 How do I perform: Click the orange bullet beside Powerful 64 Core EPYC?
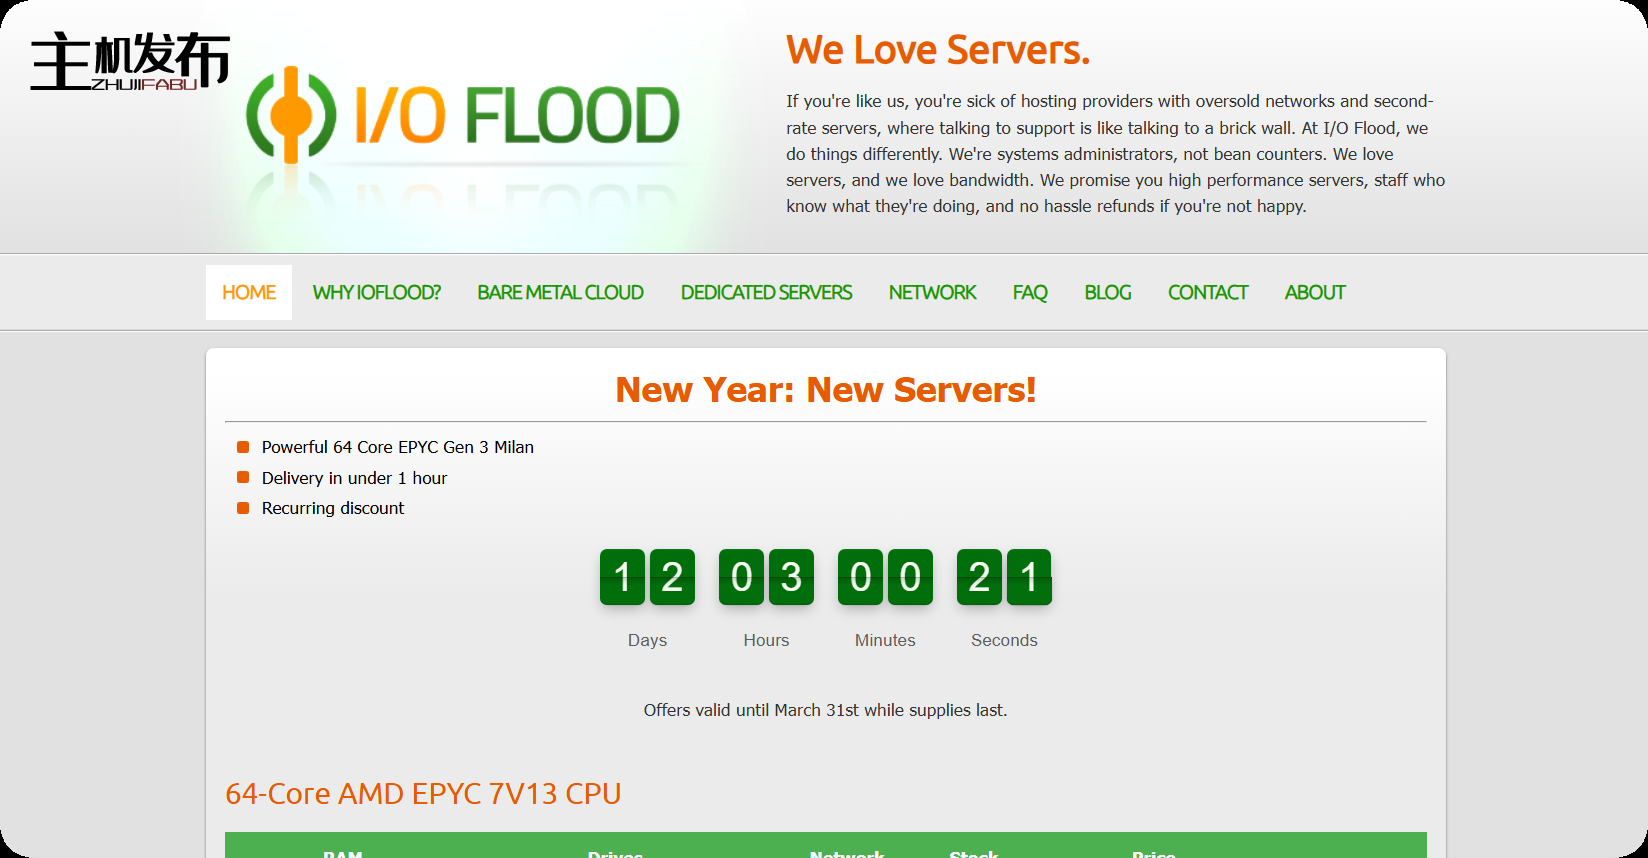(x=243, y=447)
